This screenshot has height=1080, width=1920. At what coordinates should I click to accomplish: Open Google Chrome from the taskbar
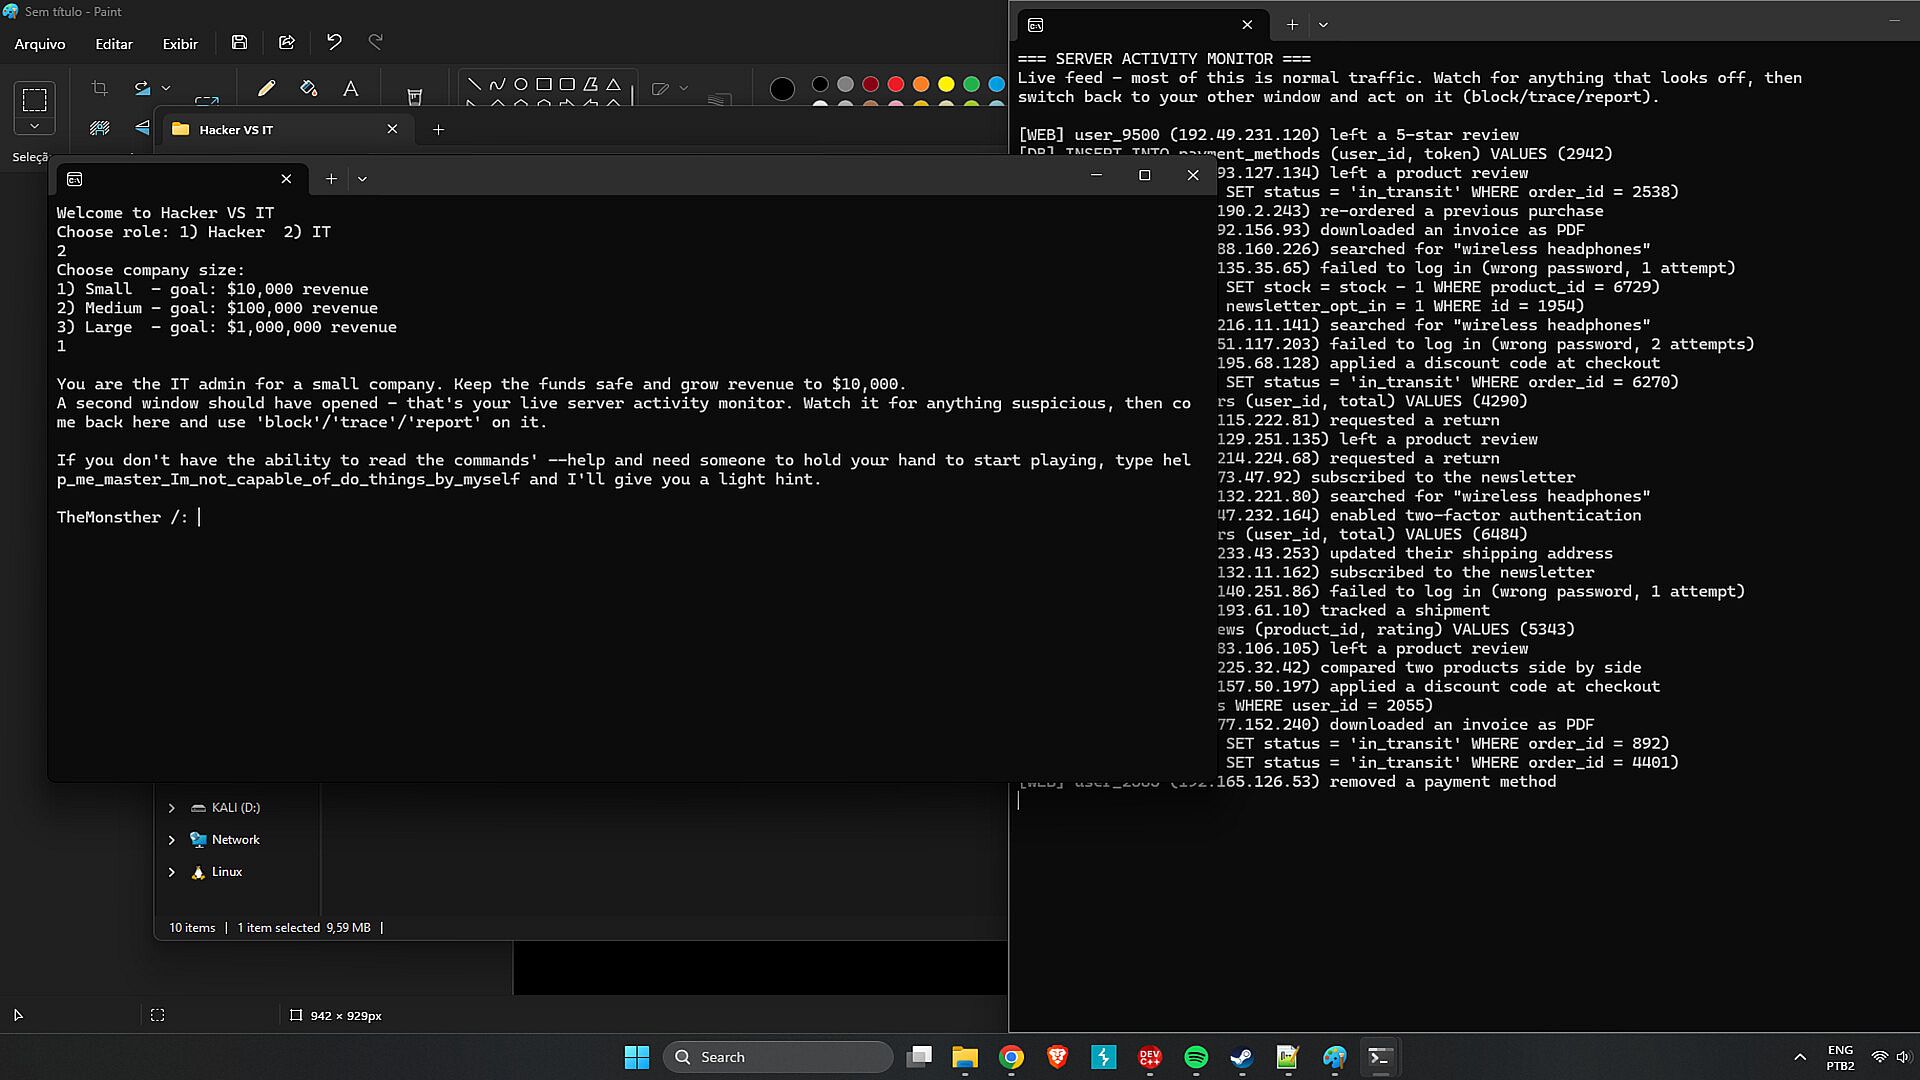(x=1011, y=1057)
